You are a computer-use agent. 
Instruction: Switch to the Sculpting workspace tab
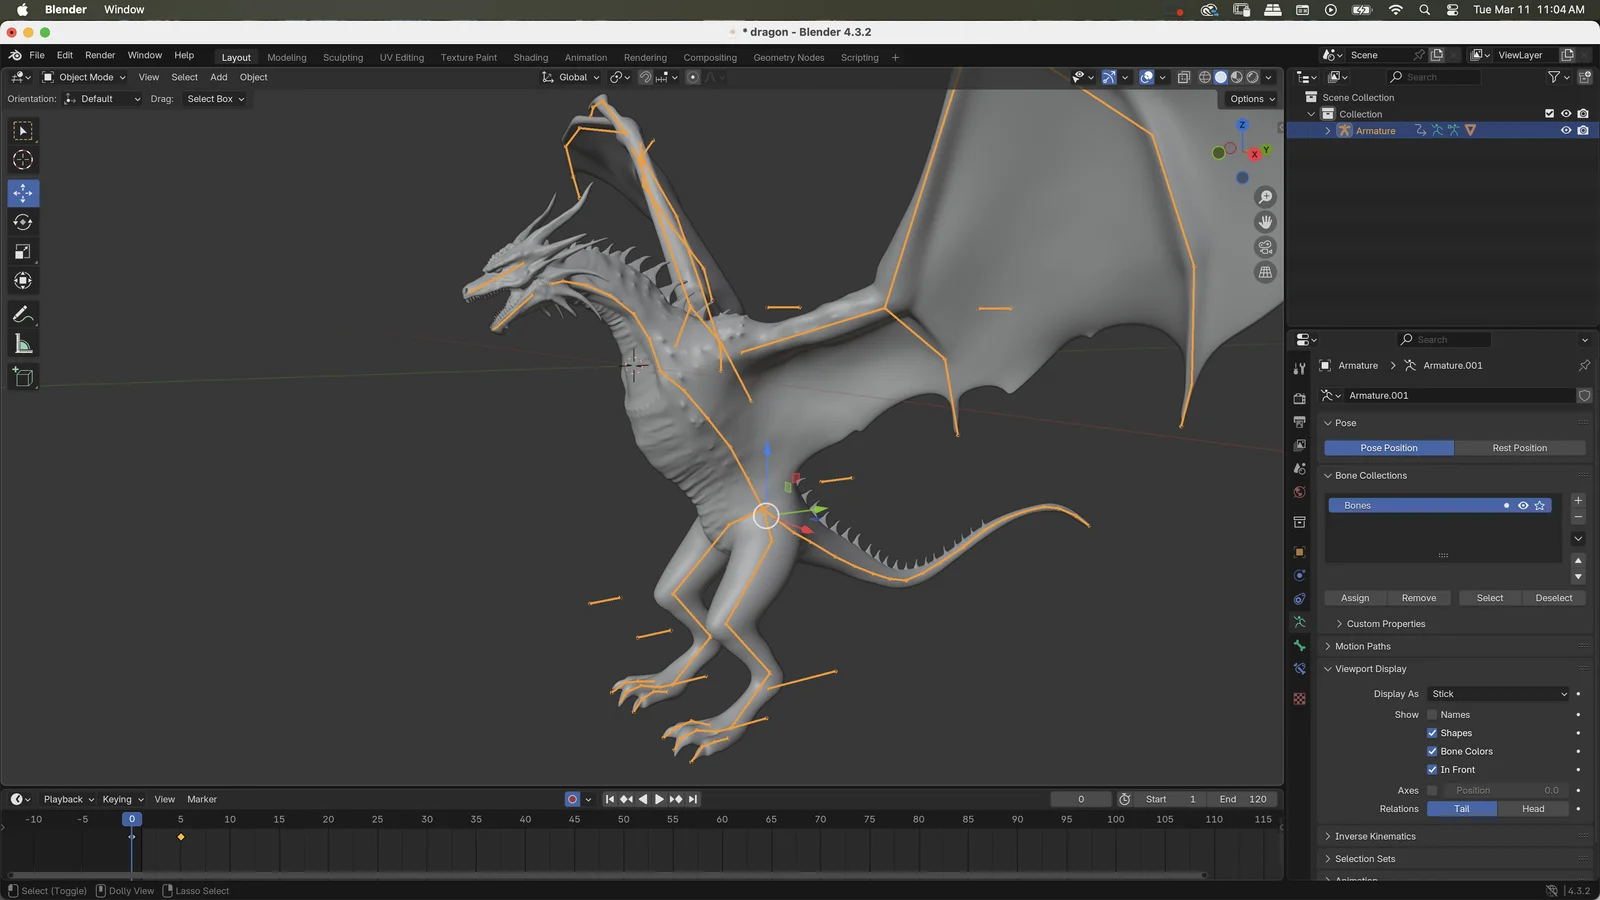343,58
